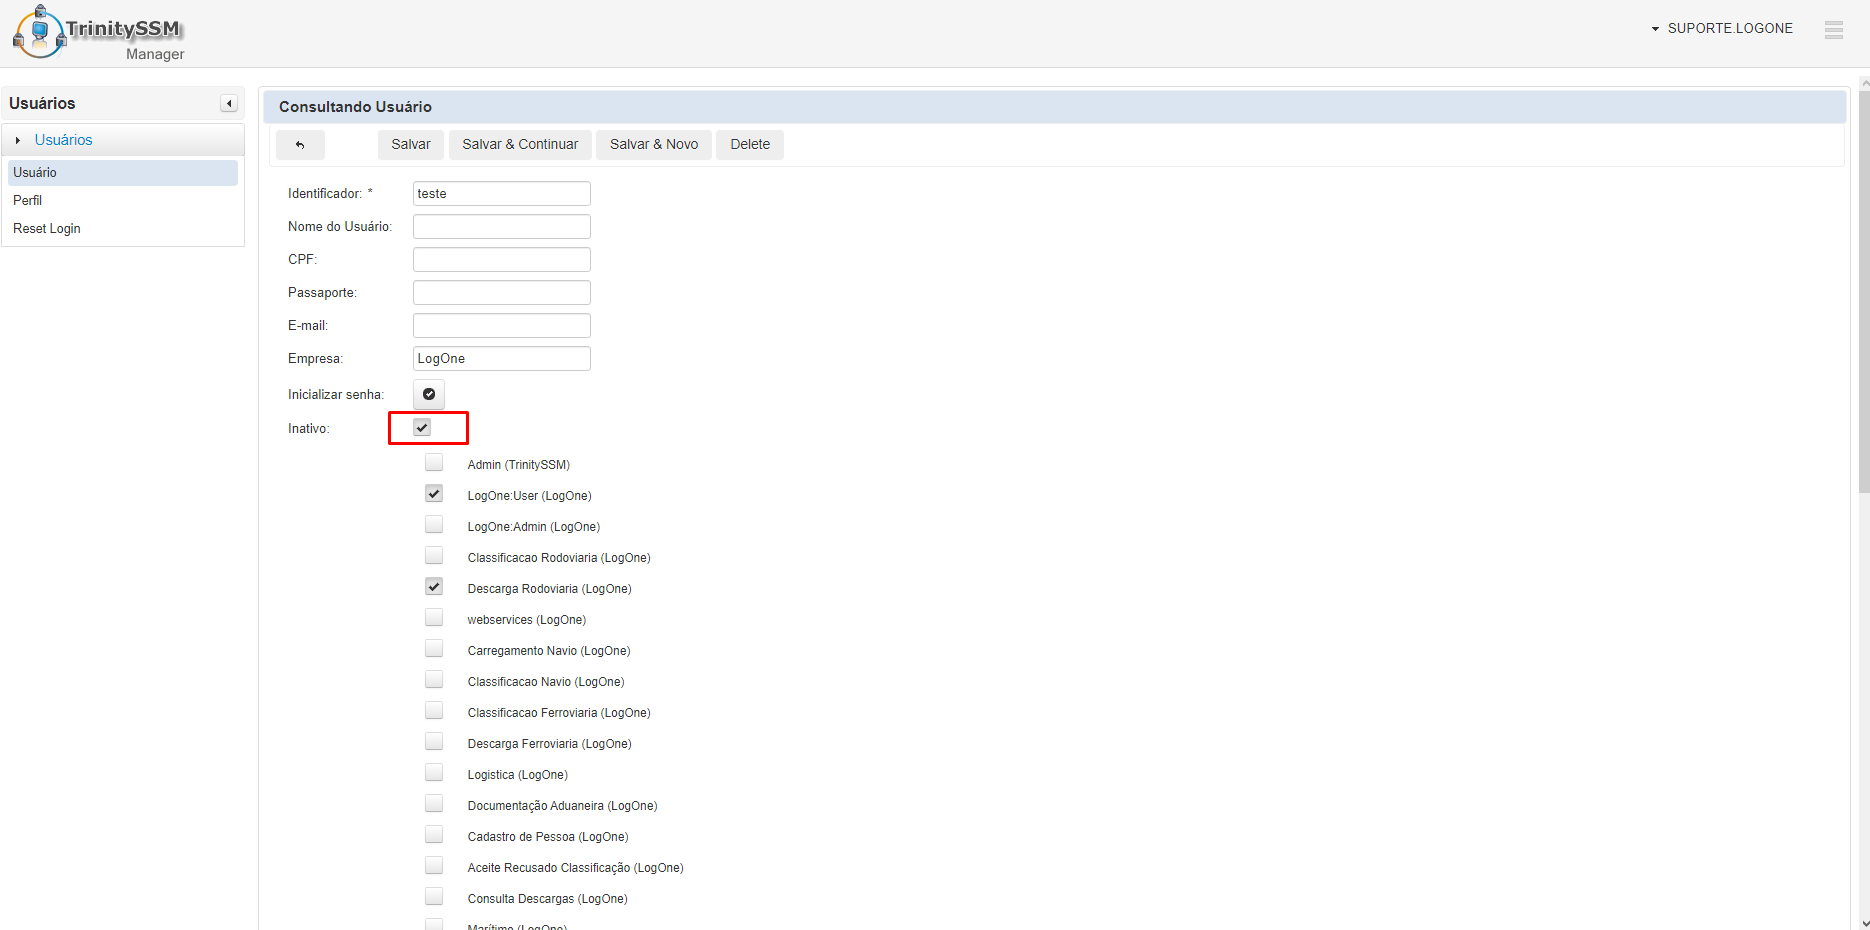Viewport: 1870px width, 930px height.
Task: Click the Salvar button
Action: tap(410, 145)
